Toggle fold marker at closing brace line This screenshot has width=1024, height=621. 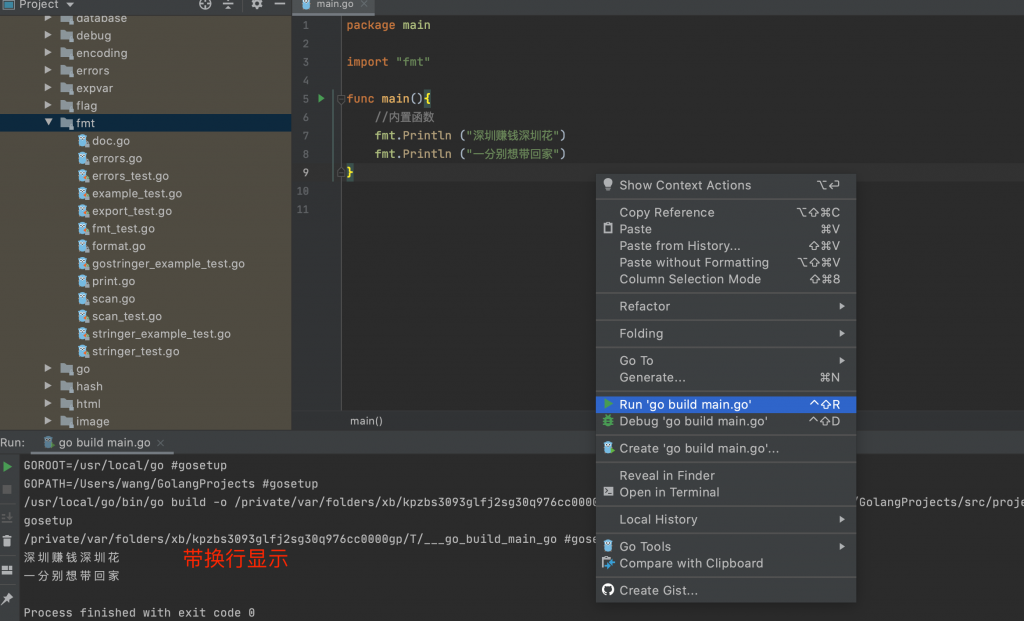[341, 172]
